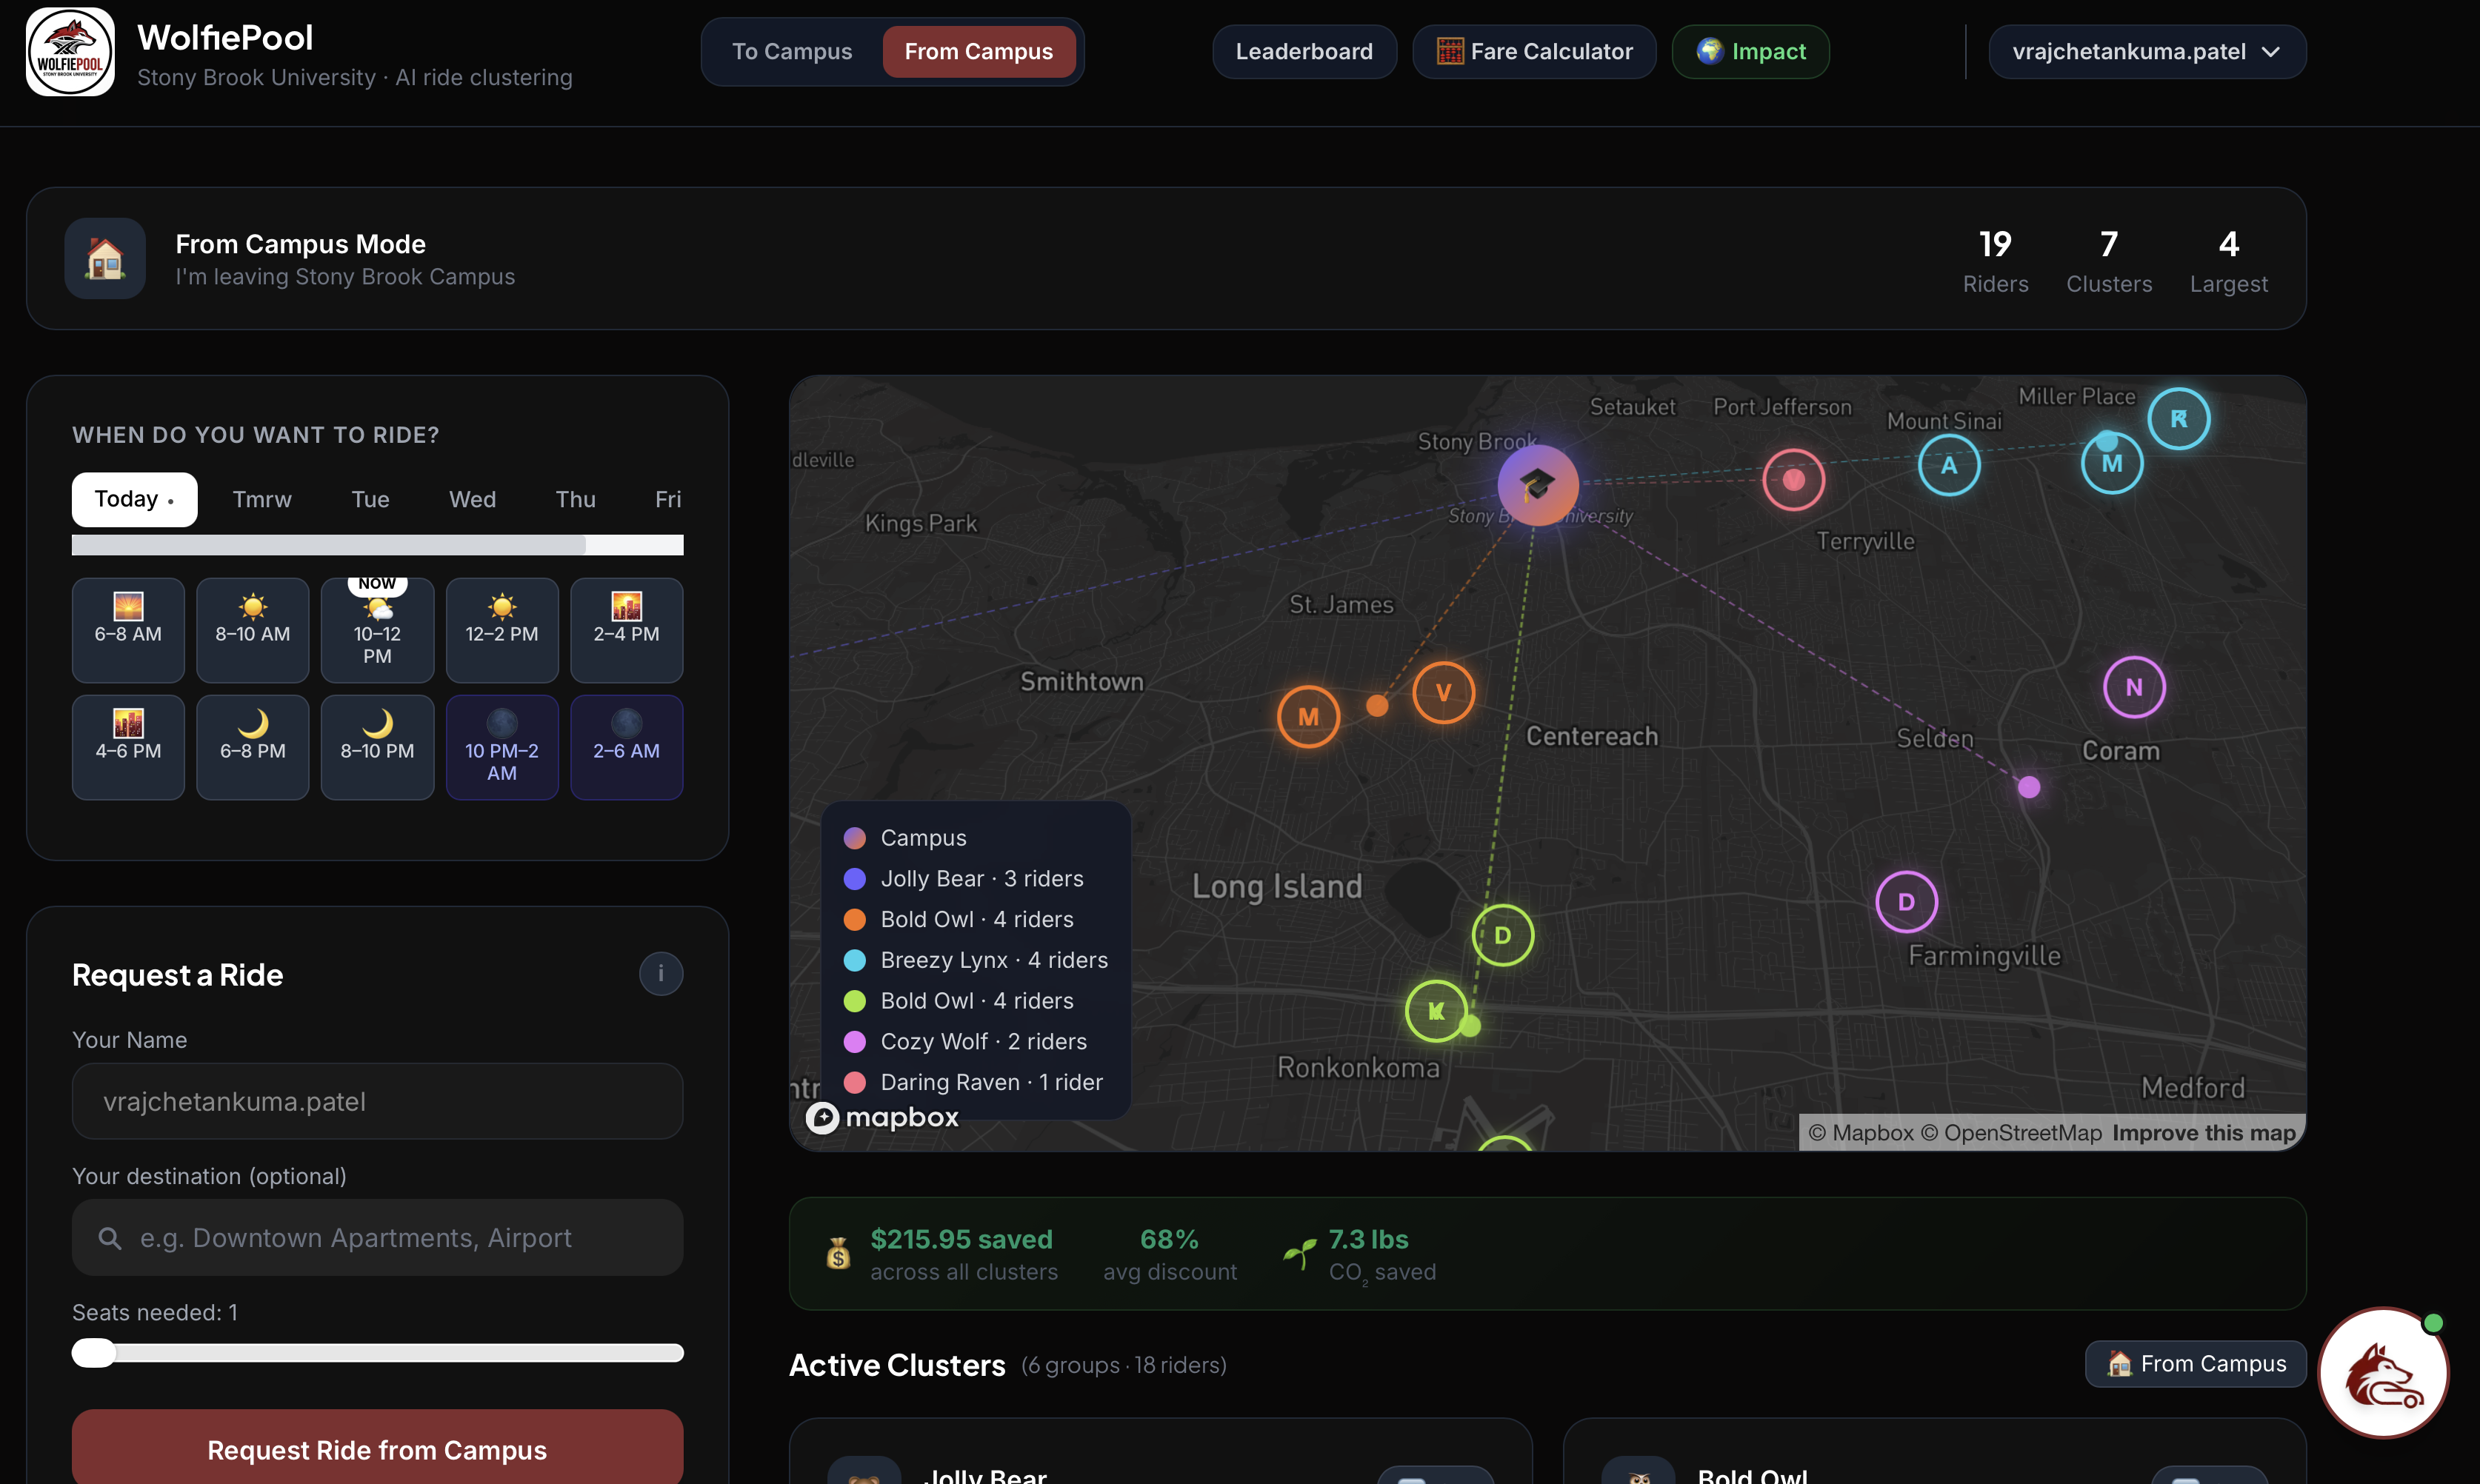Screen dimensions: 2480x1484
Task: Click Request Ride from Campus button
Action: tap(377, 1449)
